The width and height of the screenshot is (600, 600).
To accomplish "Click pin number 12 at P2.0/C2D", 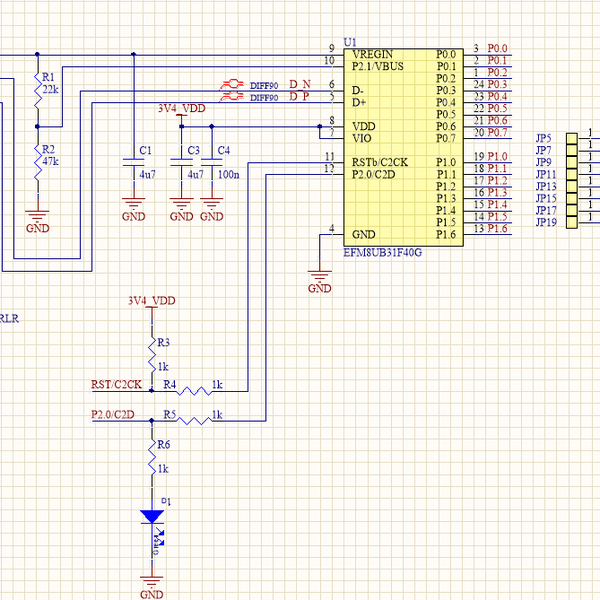I will click(x=329, y=168).
